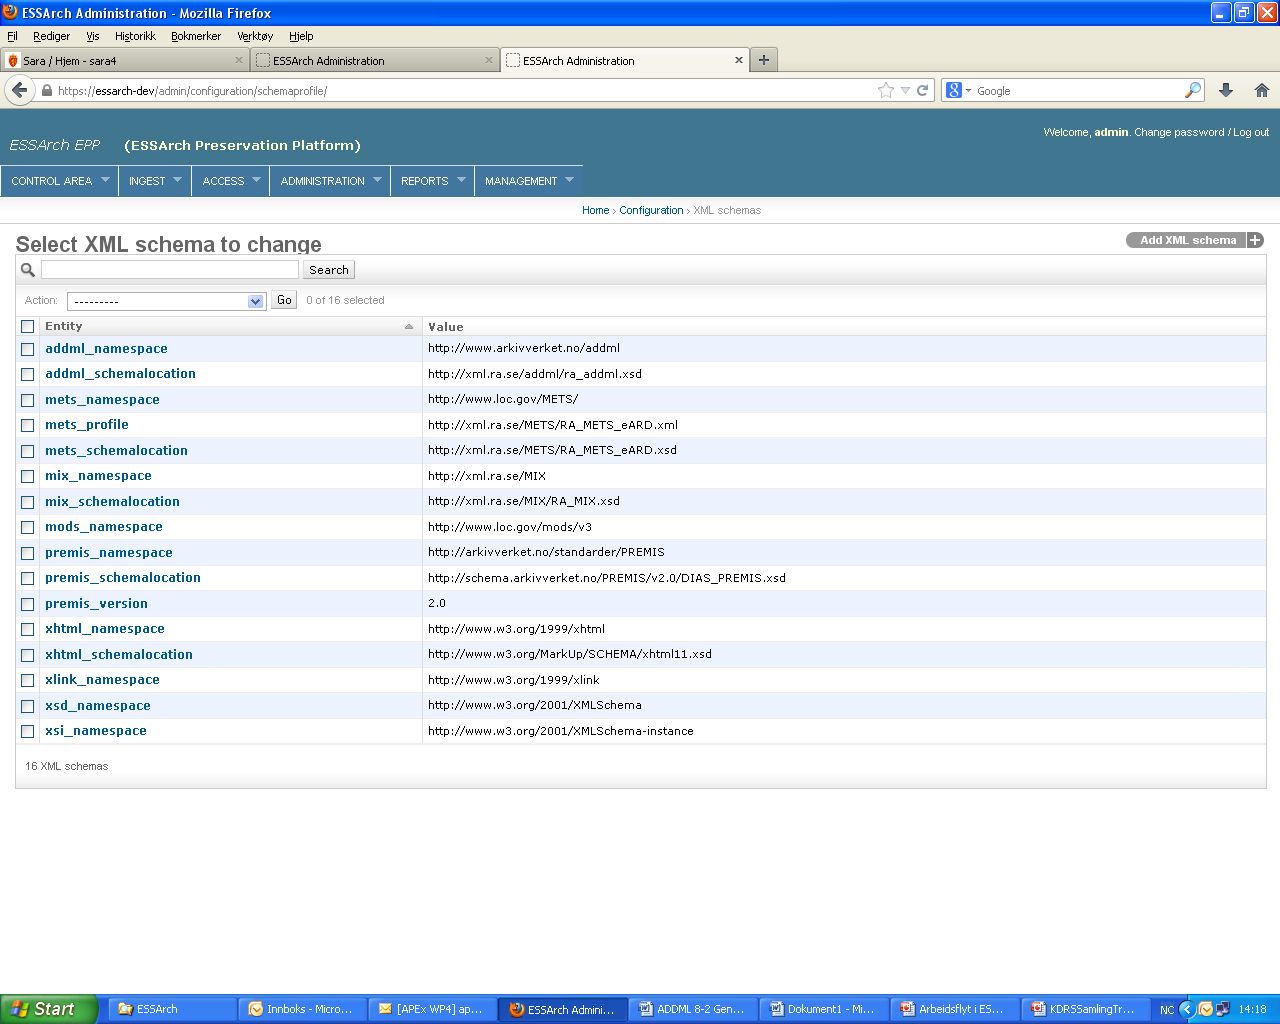1280x1024 pixels.
Task: Open the downloads arrow icon
Action: [1226, 90]
